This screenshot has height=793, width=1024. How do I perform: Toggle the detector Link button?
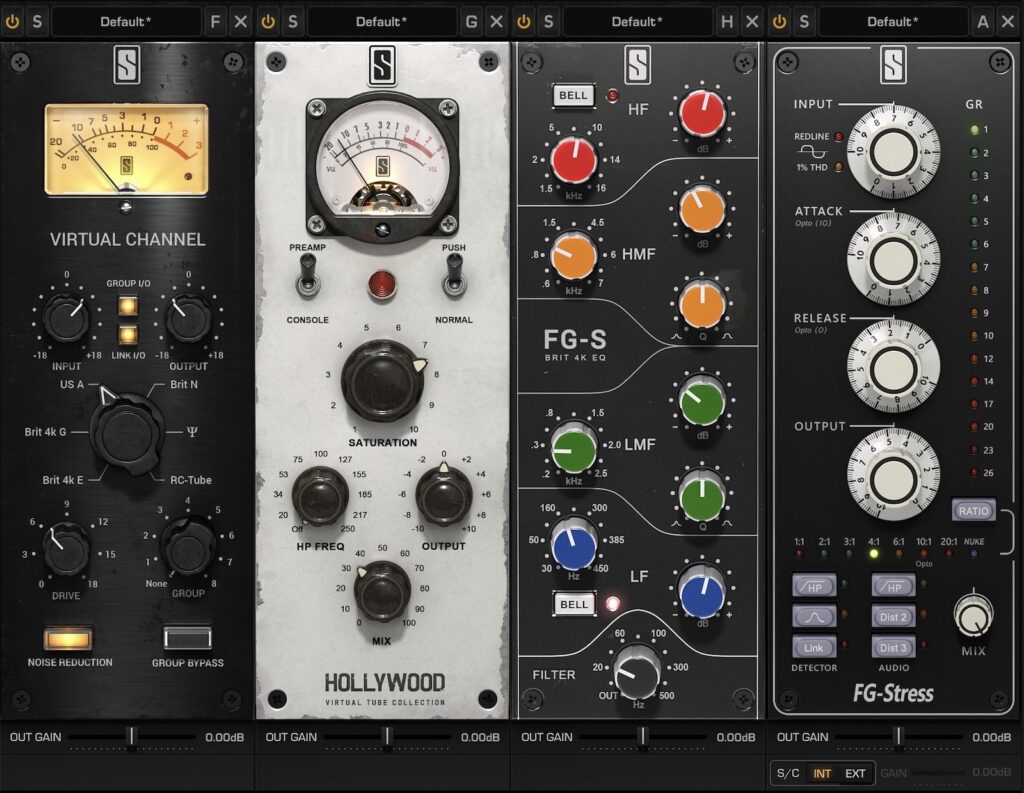click(x=814, y=647)
